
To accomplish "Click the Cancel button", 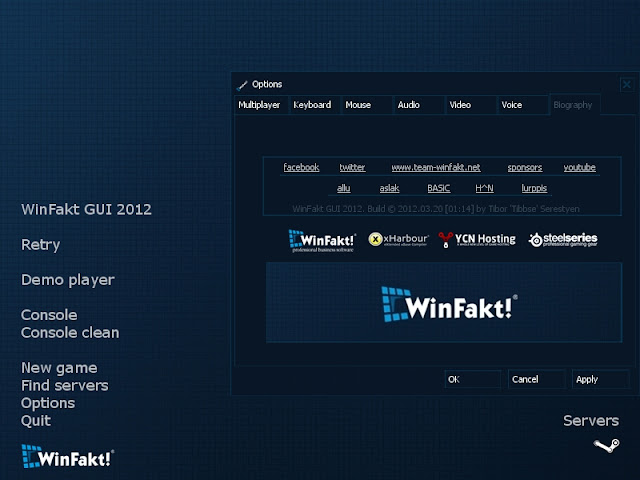I will [x=536, y=379].
